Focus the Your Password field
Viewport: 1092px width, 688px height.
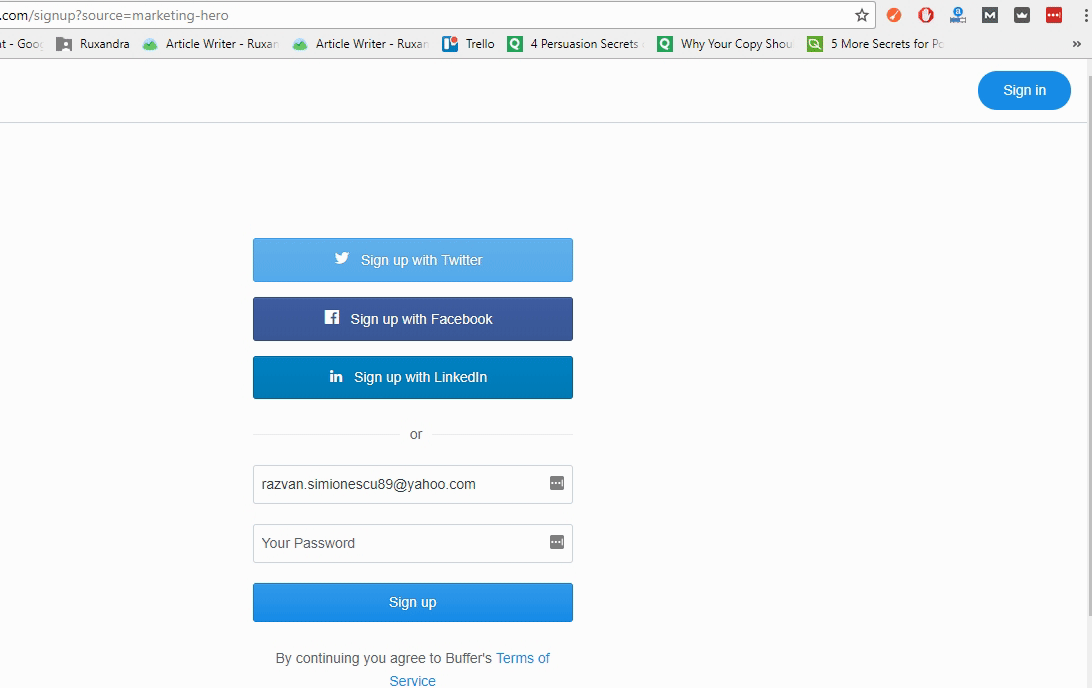point(412,543)
